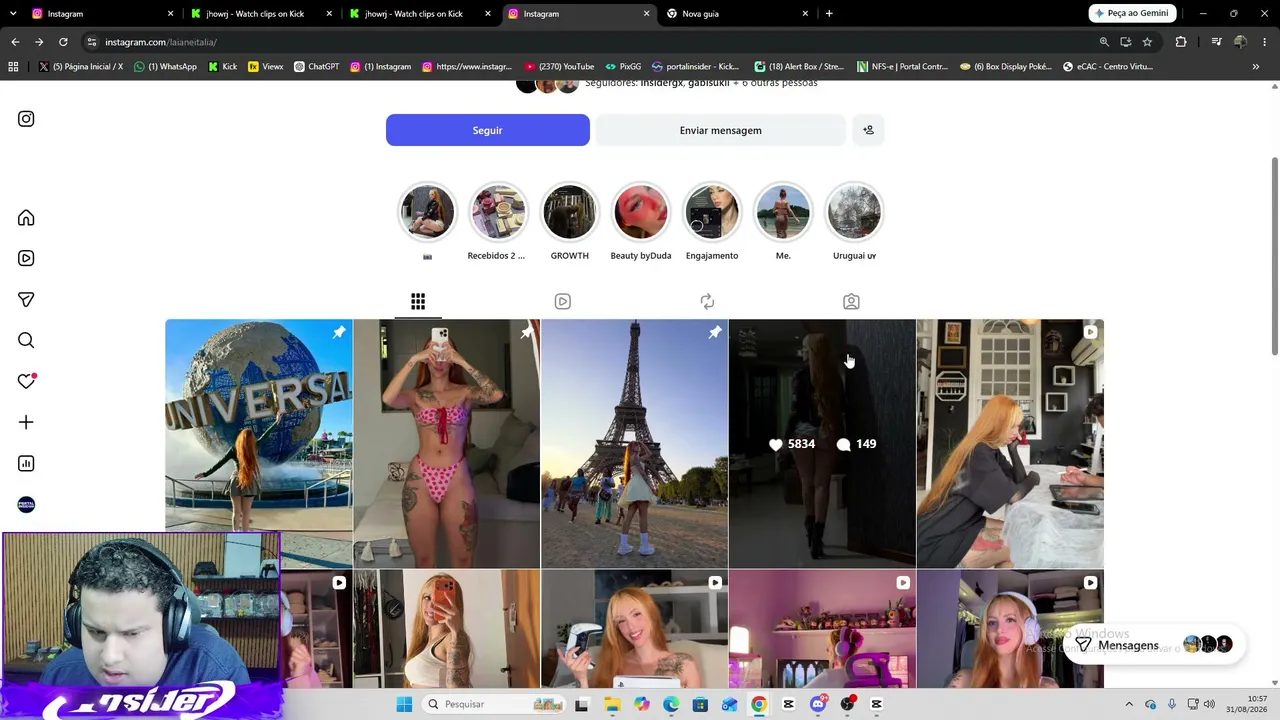Select the posts grid tab
Viewport: 1280px width, 720px height.
tap(418, 301)
